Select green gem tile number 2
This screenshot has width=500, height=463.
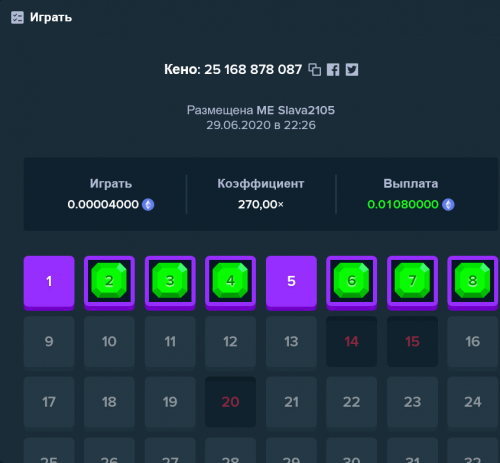[x=109, y=283]
